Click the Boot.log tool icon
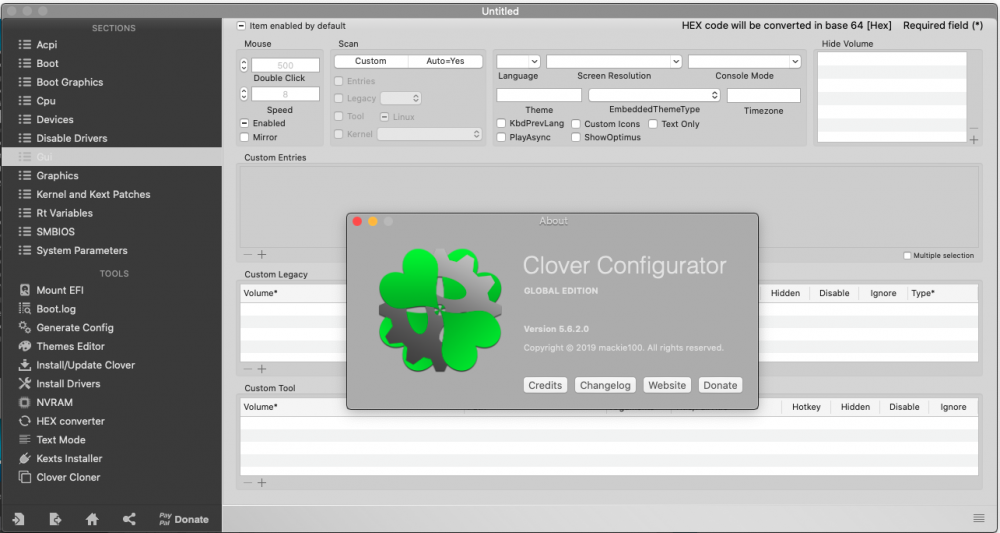 click(25, 309)
